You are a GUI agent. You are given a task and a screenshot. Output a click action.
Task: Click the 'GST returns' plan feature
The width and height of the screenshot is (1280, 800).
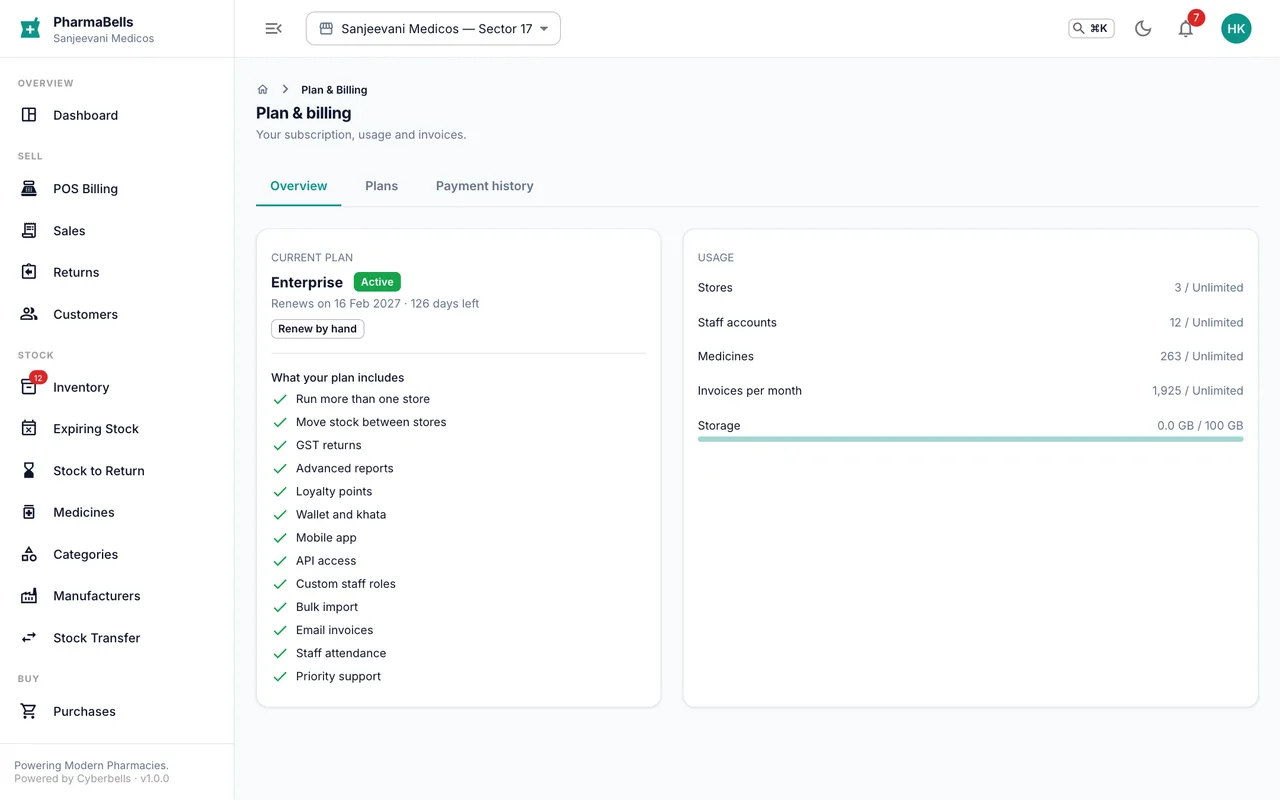329,446
